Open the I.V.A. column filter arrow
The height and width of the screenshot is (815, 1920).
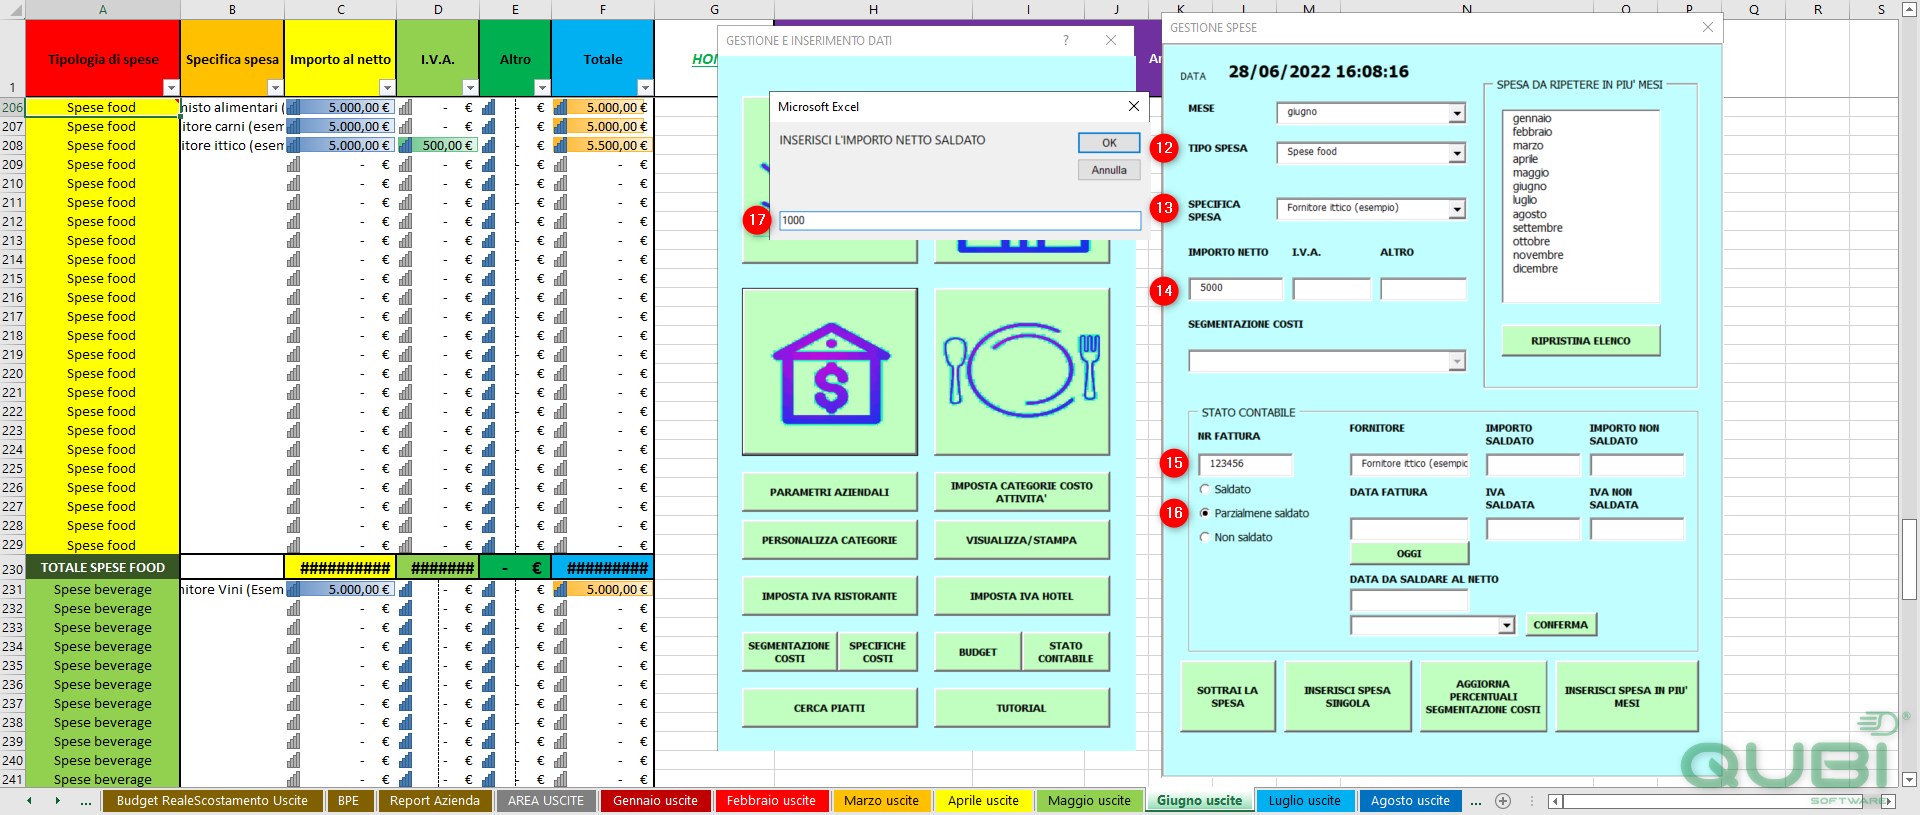pyautogui.click(x=470, y=87)
